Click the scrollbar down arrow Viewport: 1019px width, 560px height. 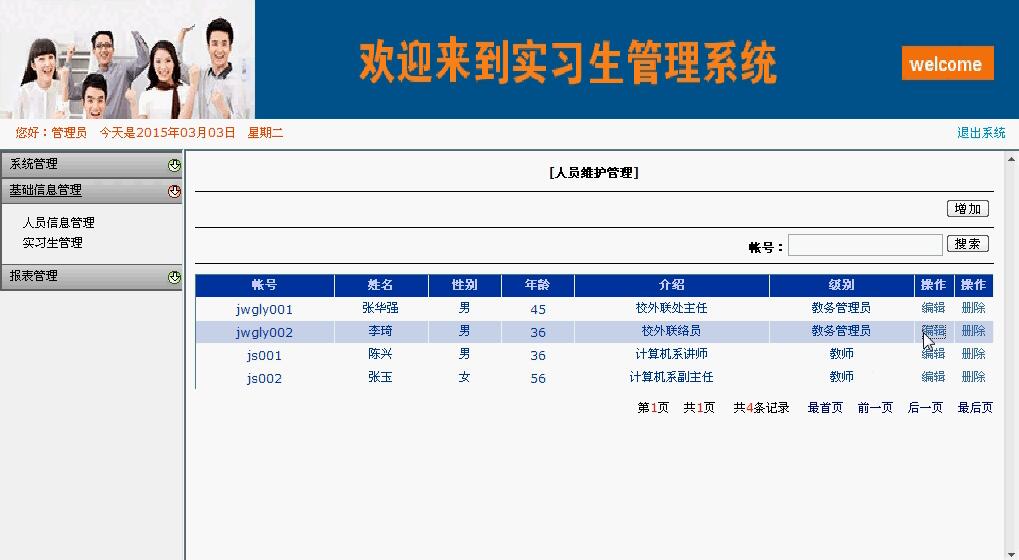tap(1012, 554)
